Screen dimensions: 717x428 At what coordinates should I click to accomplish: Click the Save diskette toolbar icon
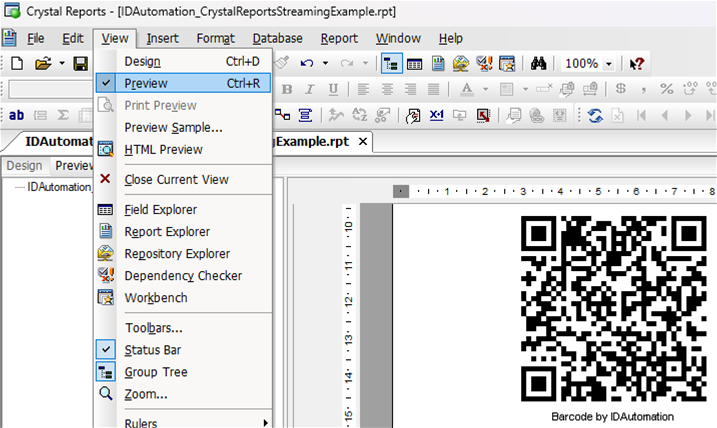click(x=80, y=64)
